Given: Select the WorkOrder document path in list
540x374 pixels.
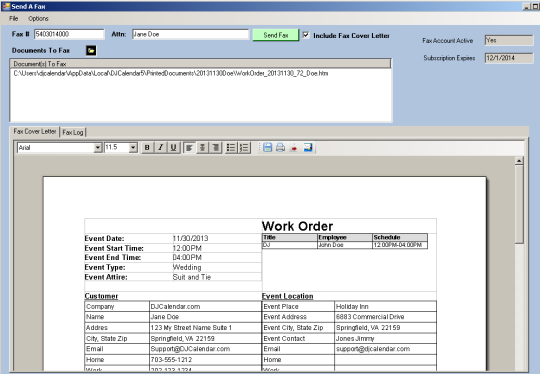Looking at the screenshot, I should pos(171,73).
